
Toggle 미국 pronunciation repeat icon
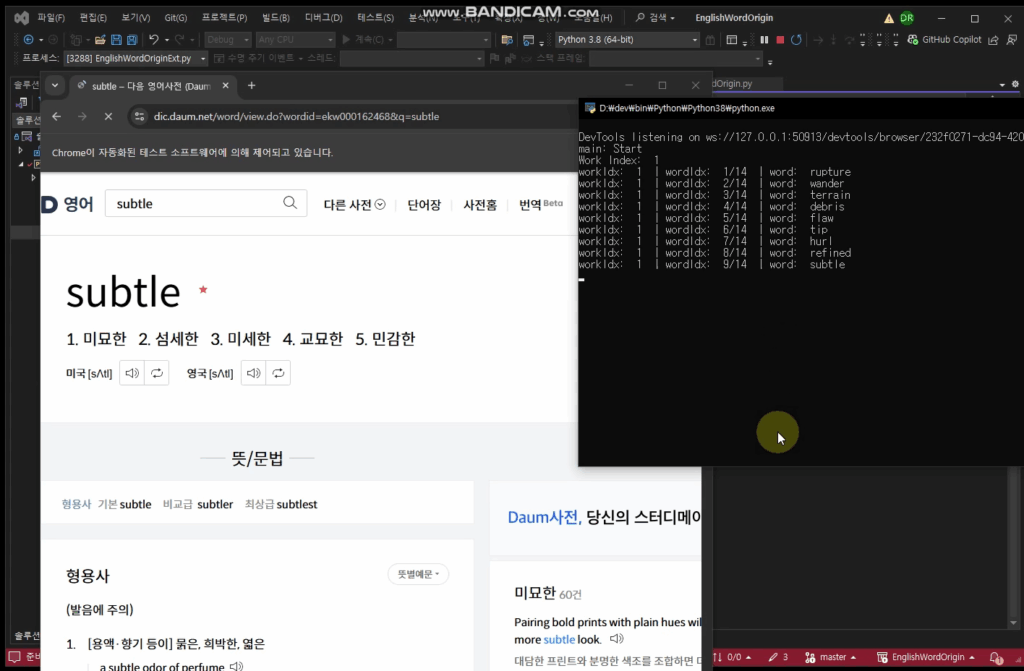point(157,373)
